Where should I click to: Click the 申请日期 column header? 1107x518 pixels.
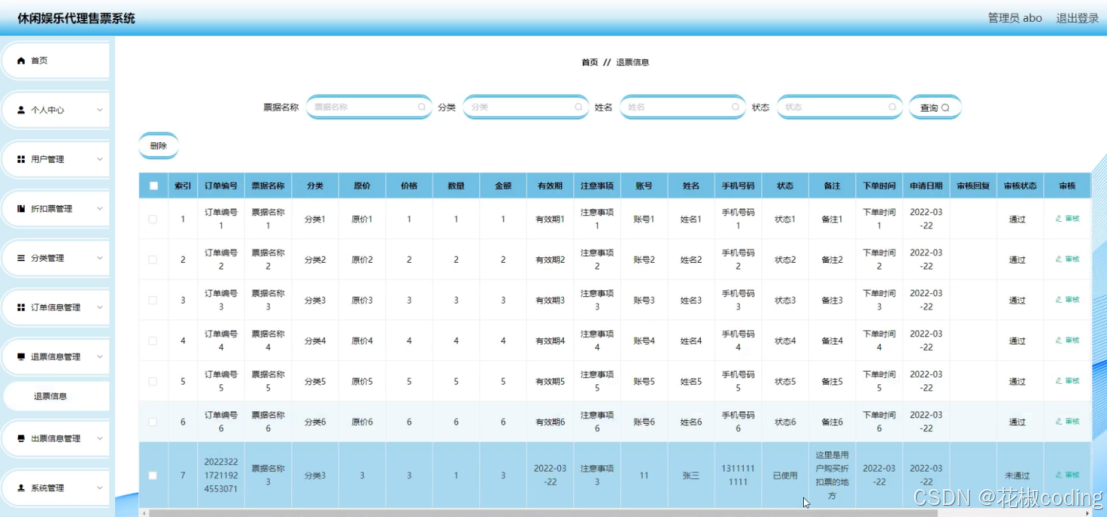point(926,186)
